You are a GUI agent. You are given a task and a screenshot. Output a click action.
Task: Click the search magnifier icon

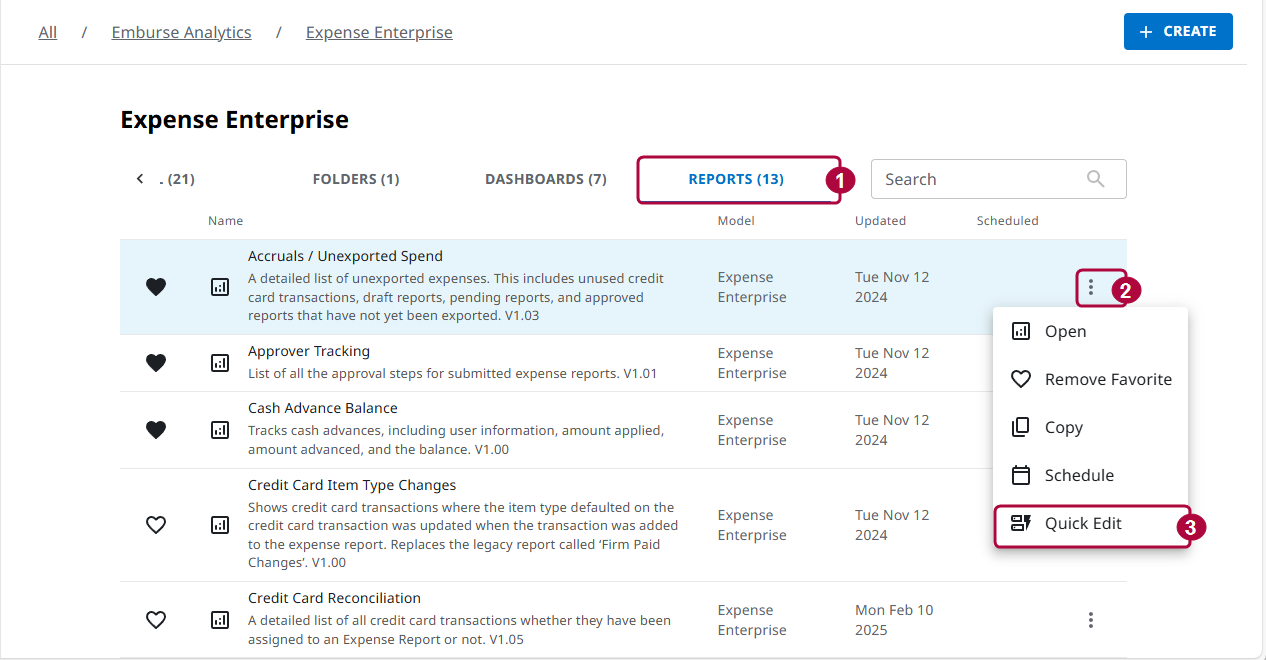point(1096,179)
